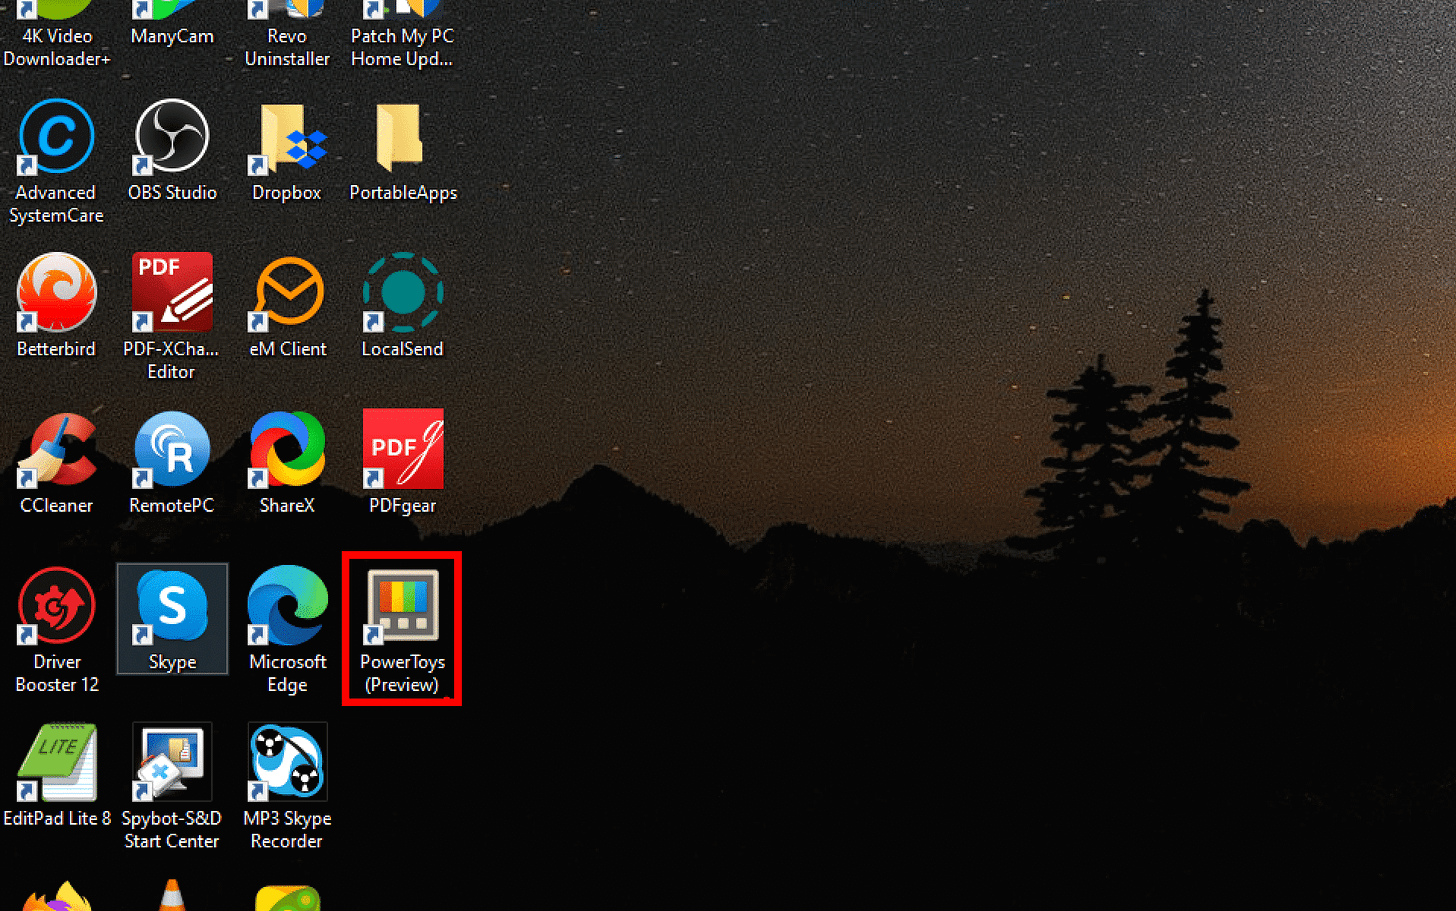The height and width of the screenshot is (911, 1456).
Task: Click the ShareX desktop icon
Action: pyautogui.click(x=287, y=462)
